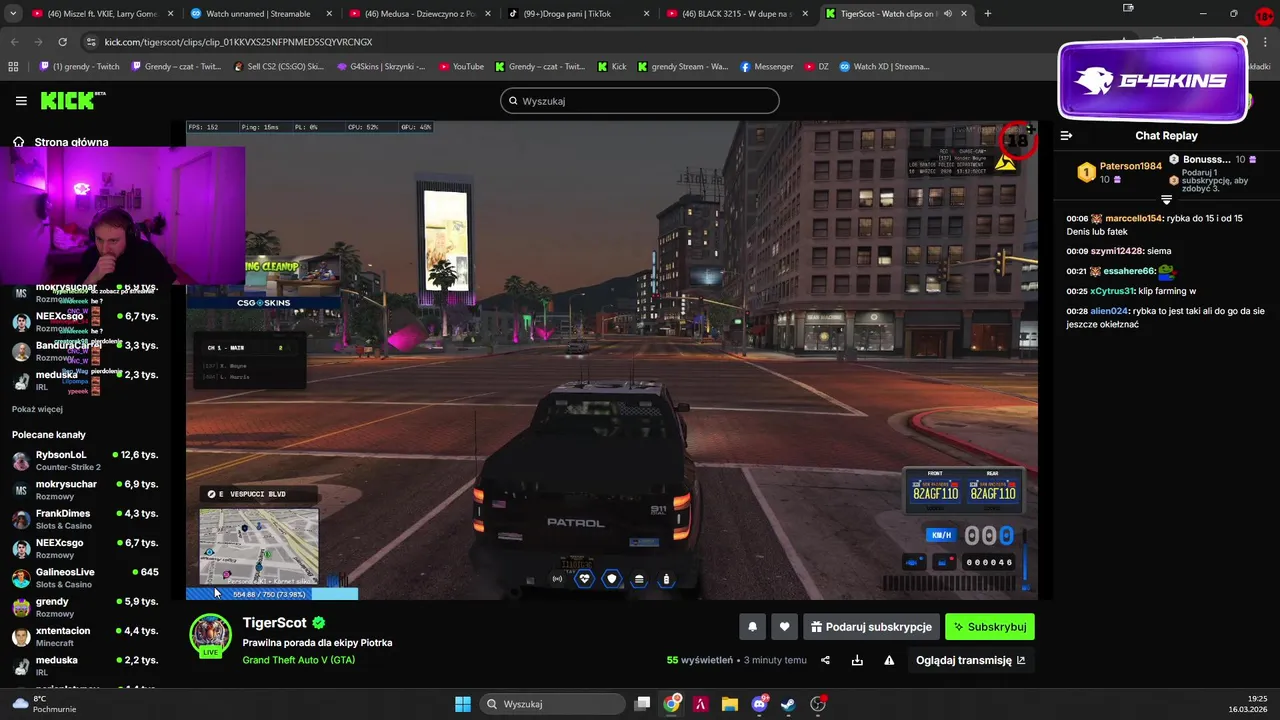Switch to Miszel ft. VKIE YouTube tab
The height and width of the screenshot is (720, 1280).
pyautogui.click(x=100, y=14)
